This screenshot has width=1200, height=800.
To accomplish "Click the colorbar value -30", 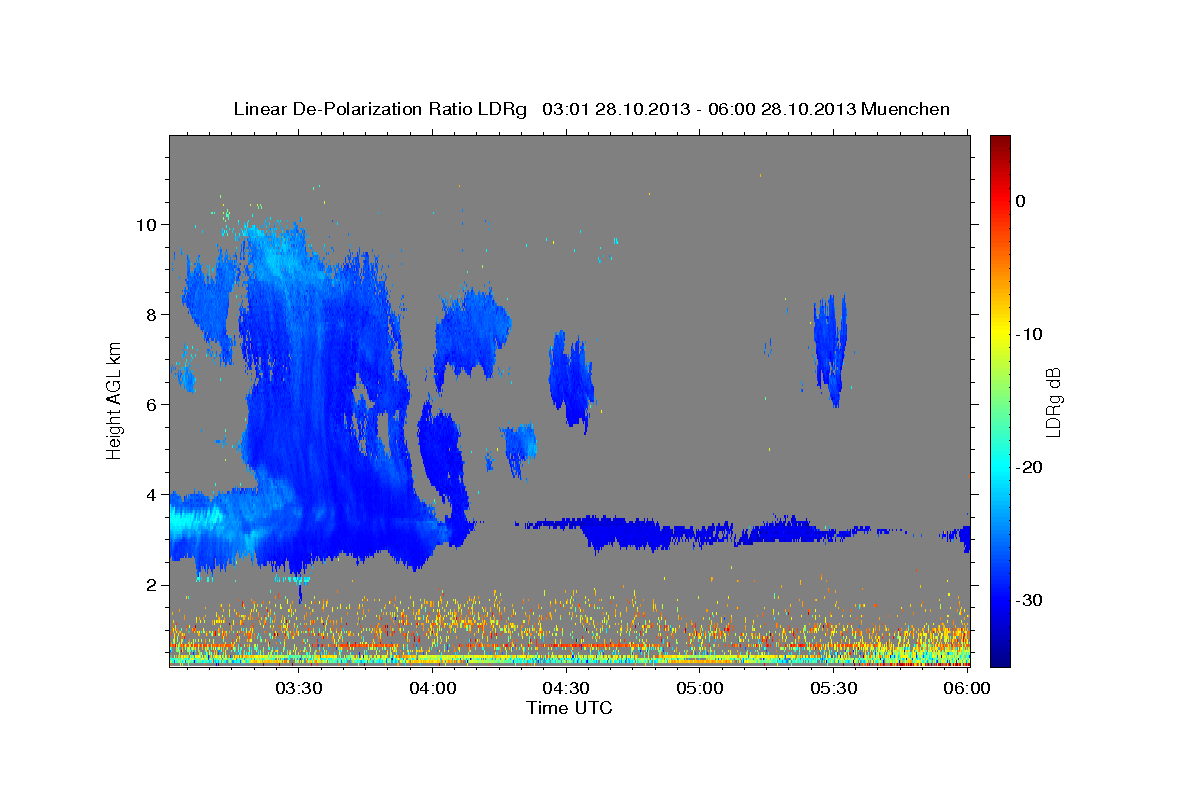I will pos(1029,600).
